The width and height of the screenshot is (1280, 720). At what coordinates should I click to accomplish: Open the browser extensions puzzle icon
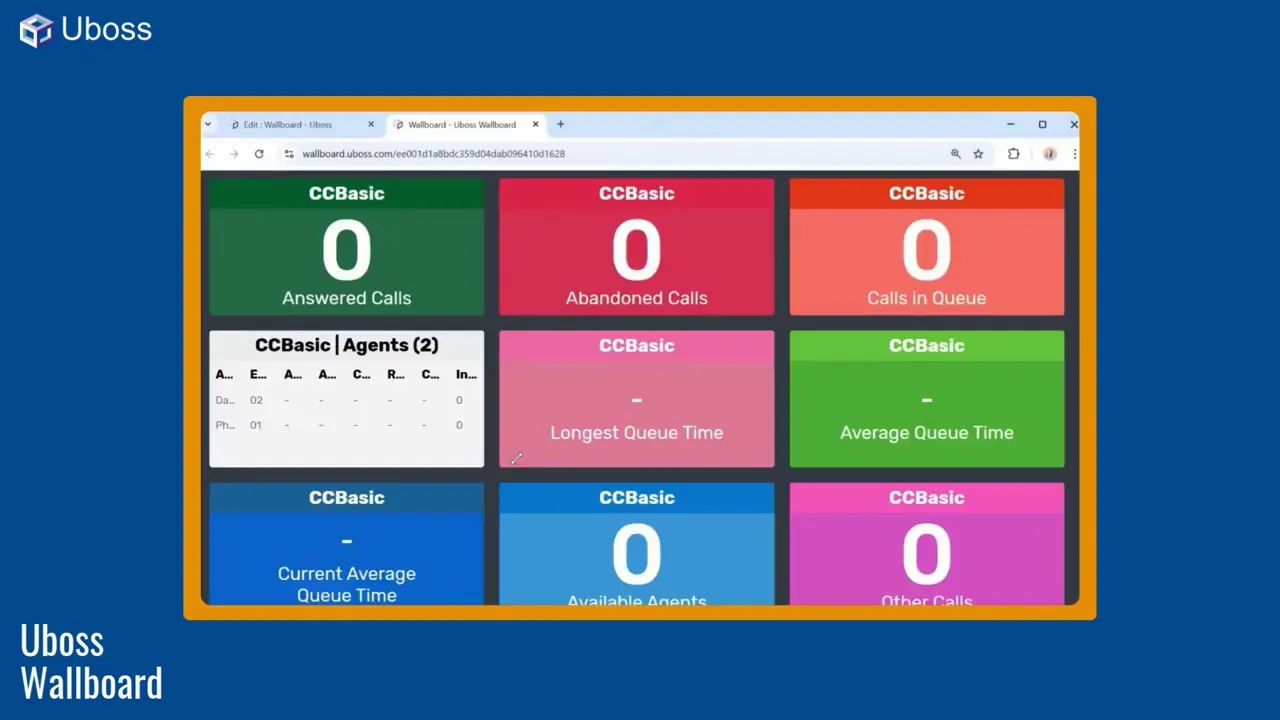coord(1013,154)
